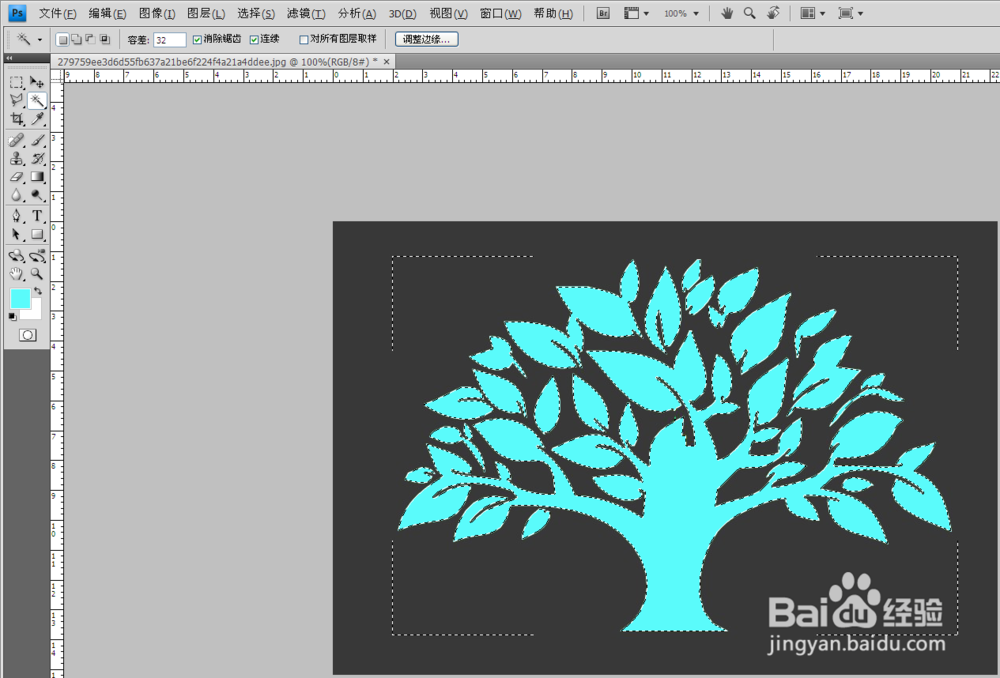This screenshot has width=1000, height=678.
Task: Pick the Blur tool
Action: coord(17,195)
